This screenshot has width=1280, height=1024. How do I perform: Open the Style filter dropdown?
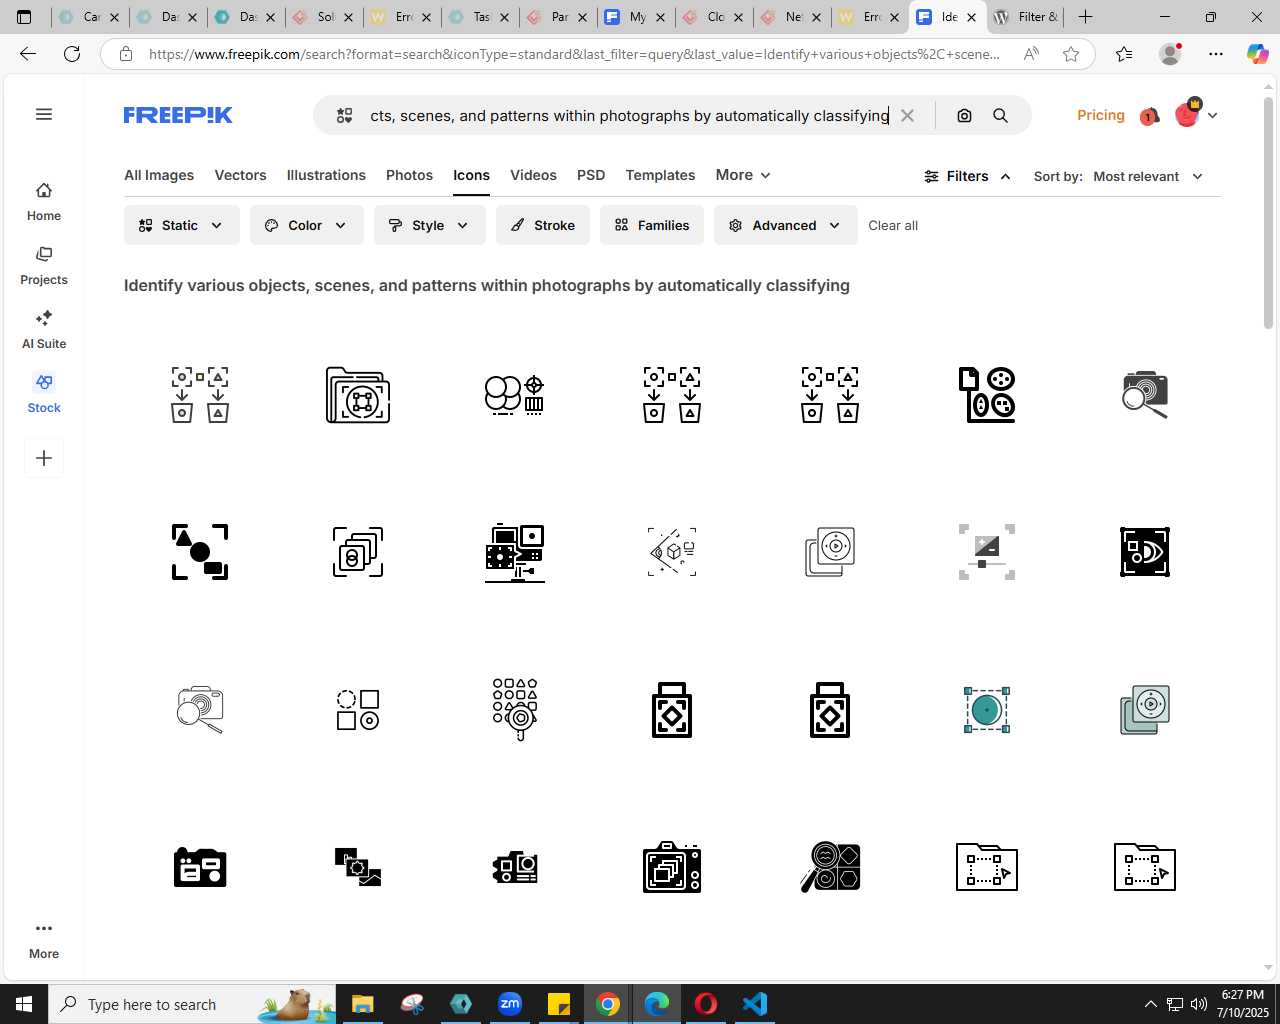tap(430, 225)
